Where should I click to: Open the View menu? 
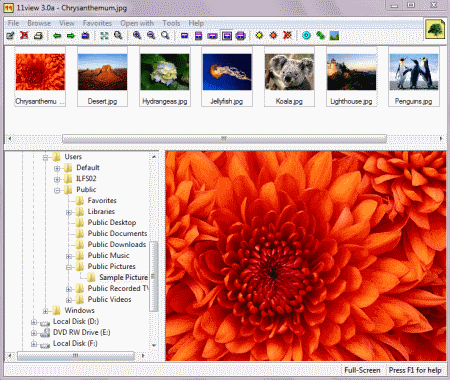67,23
